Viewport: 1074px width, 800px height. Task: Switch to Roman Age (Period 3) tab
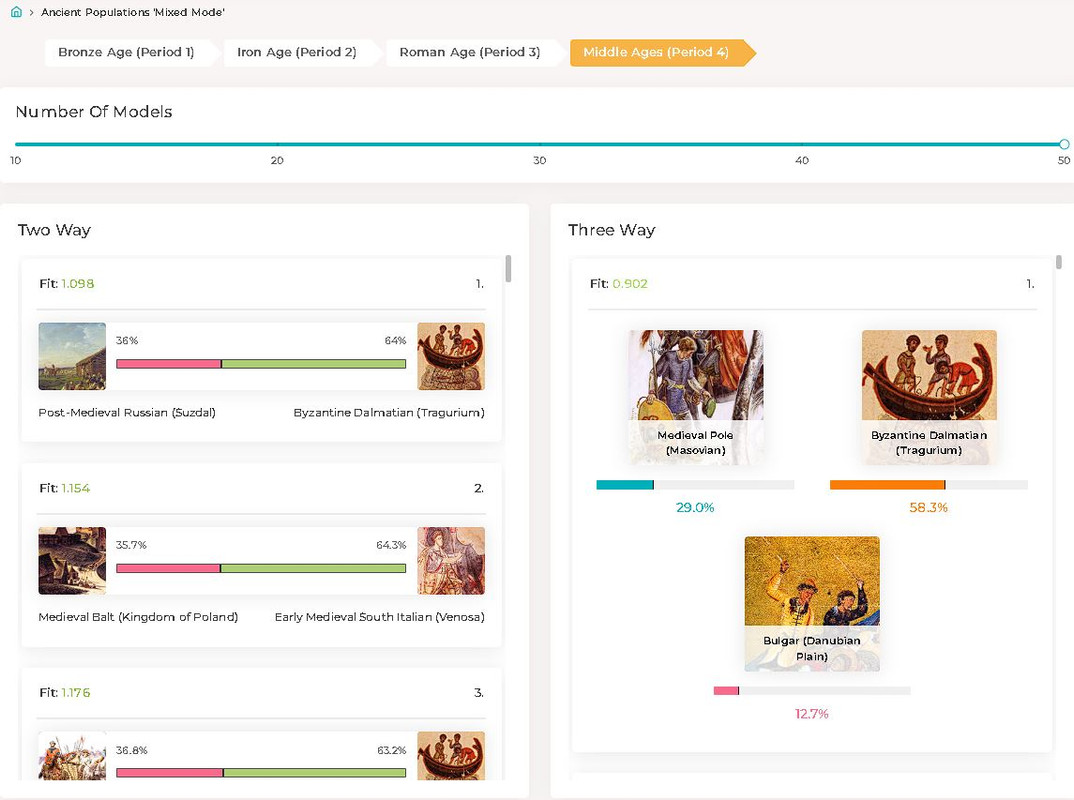pyautogui.click(x=470, y=52)
